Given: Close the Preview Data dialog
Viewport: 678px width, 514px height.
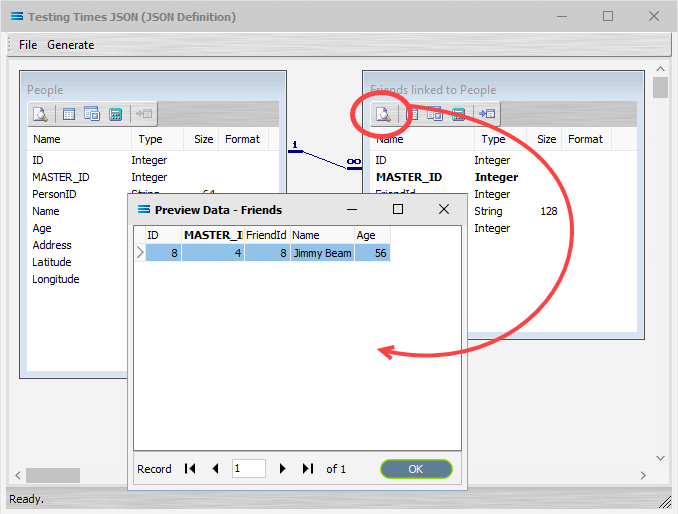Looking at the screenshot, I should (444, 209).
